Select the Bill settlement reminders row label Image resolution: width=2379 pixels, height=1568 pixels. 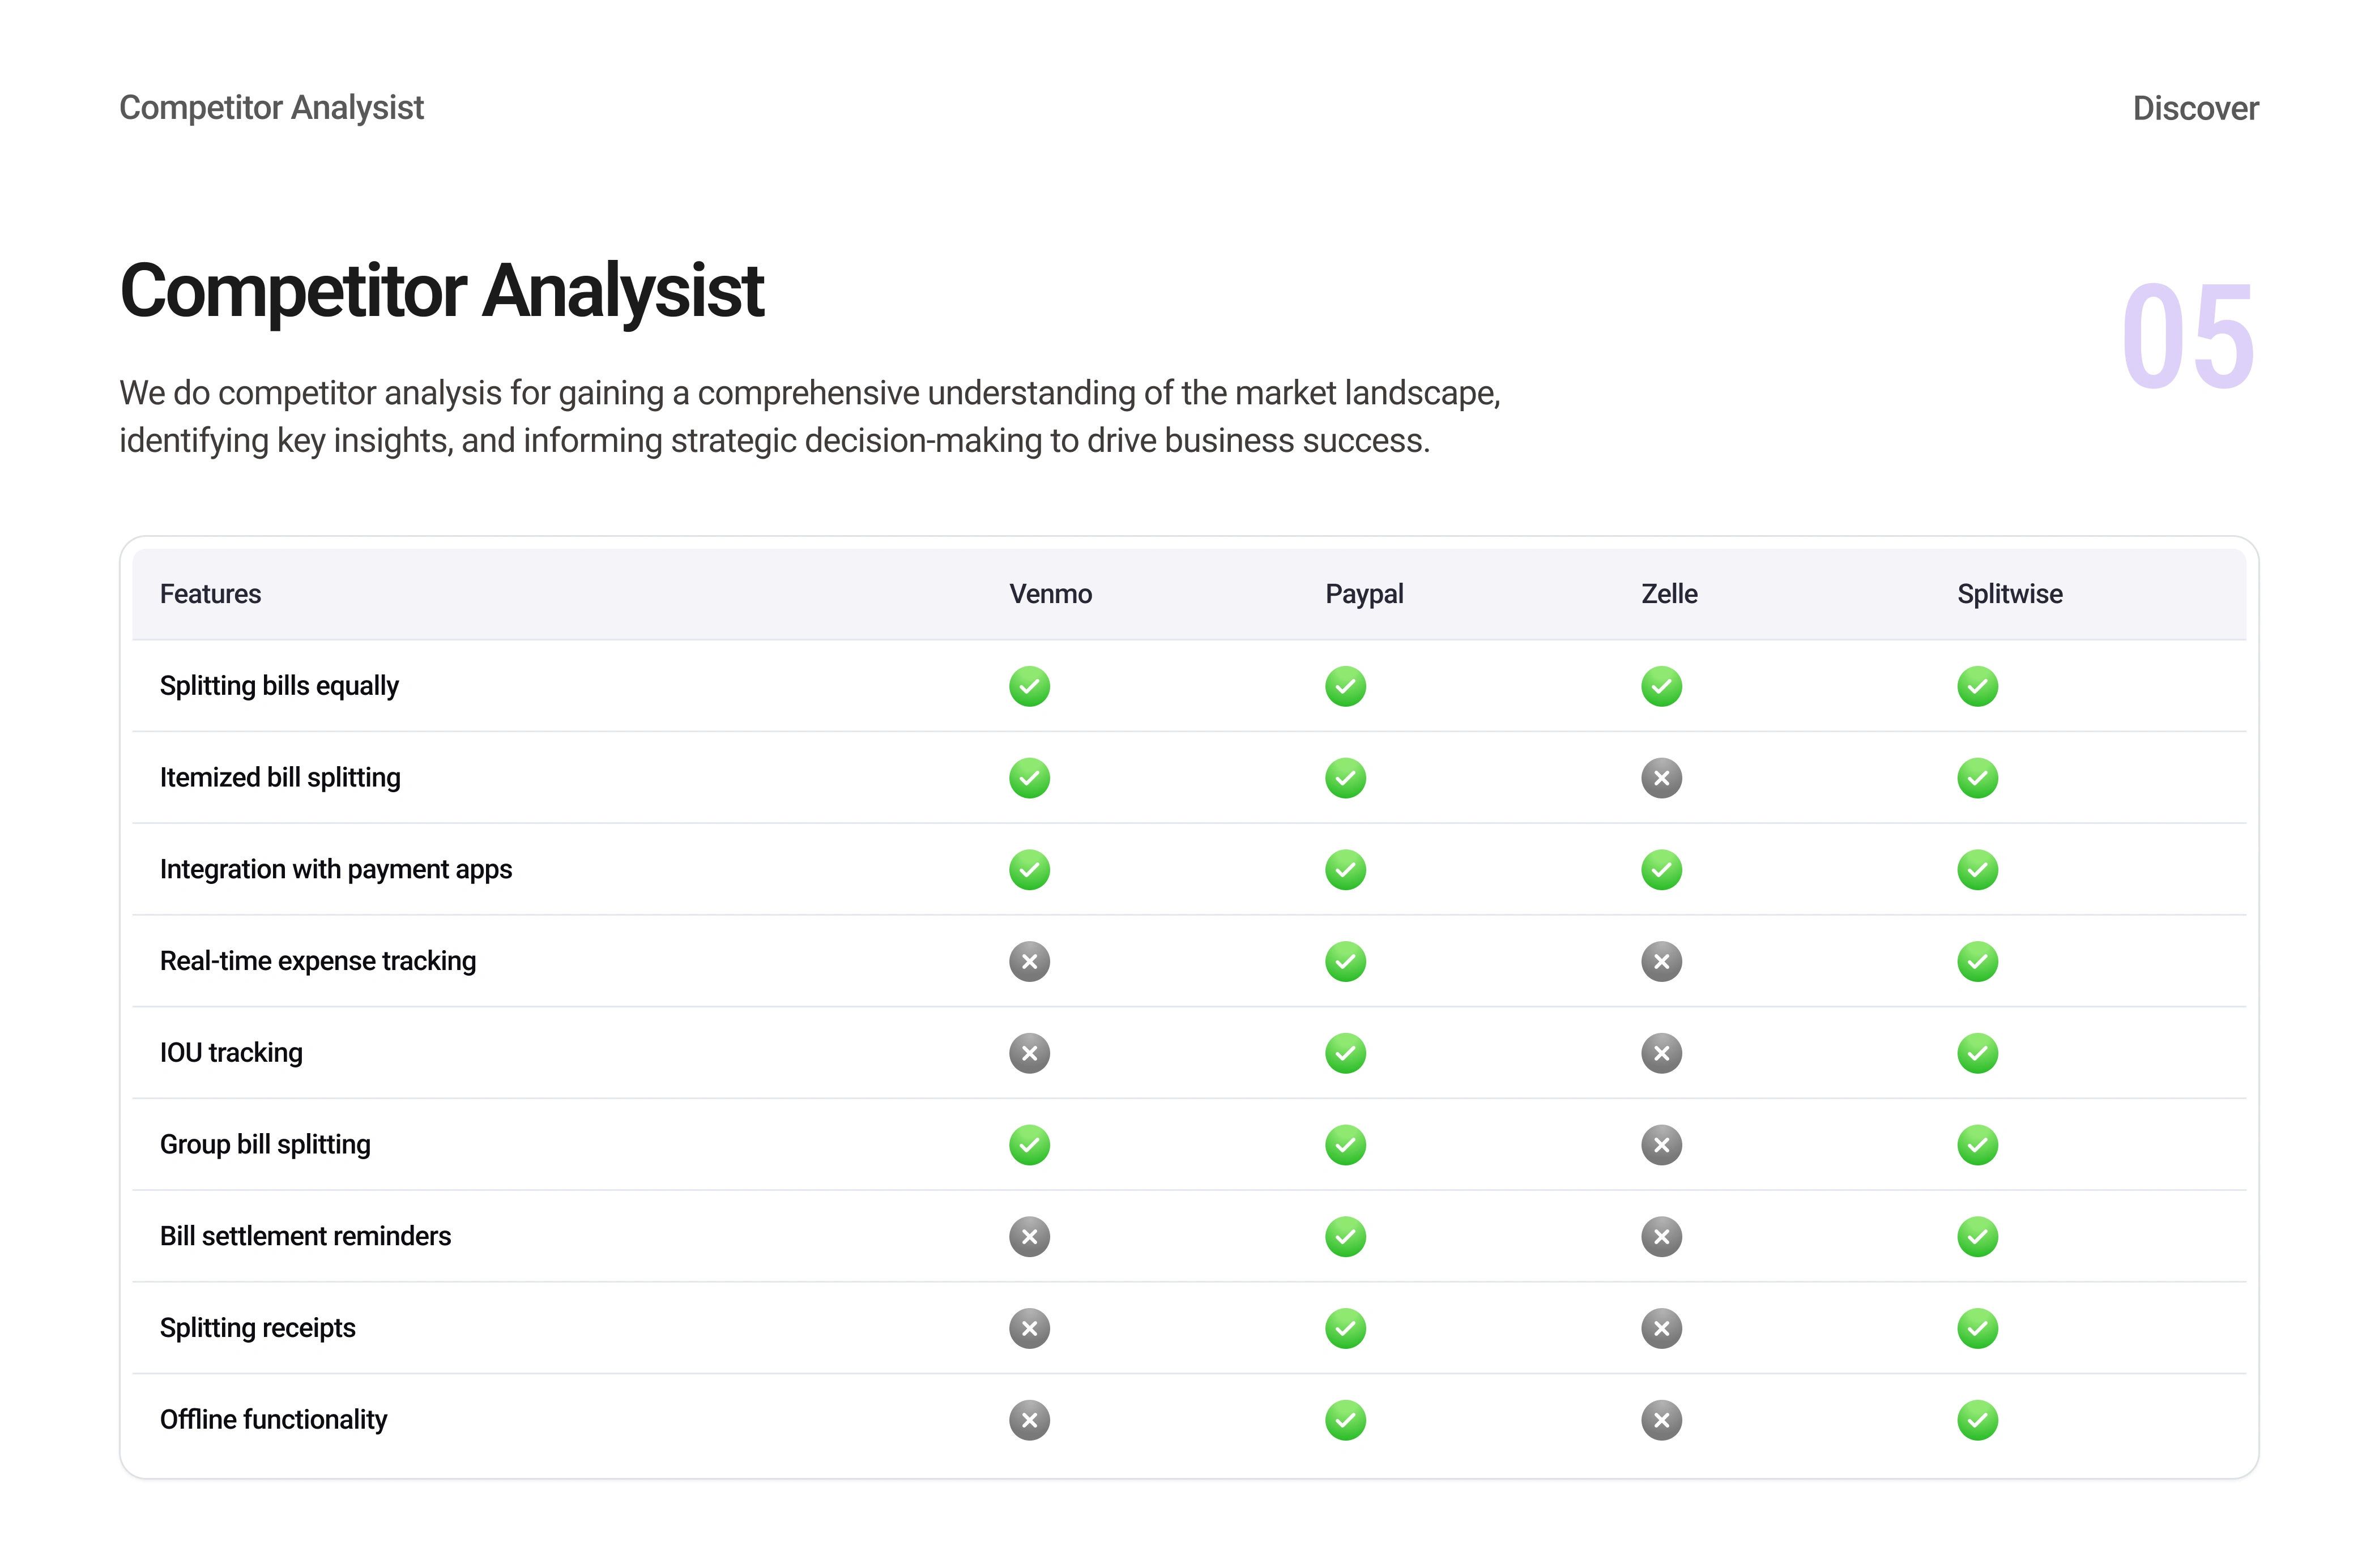[x=305, y=1237]
